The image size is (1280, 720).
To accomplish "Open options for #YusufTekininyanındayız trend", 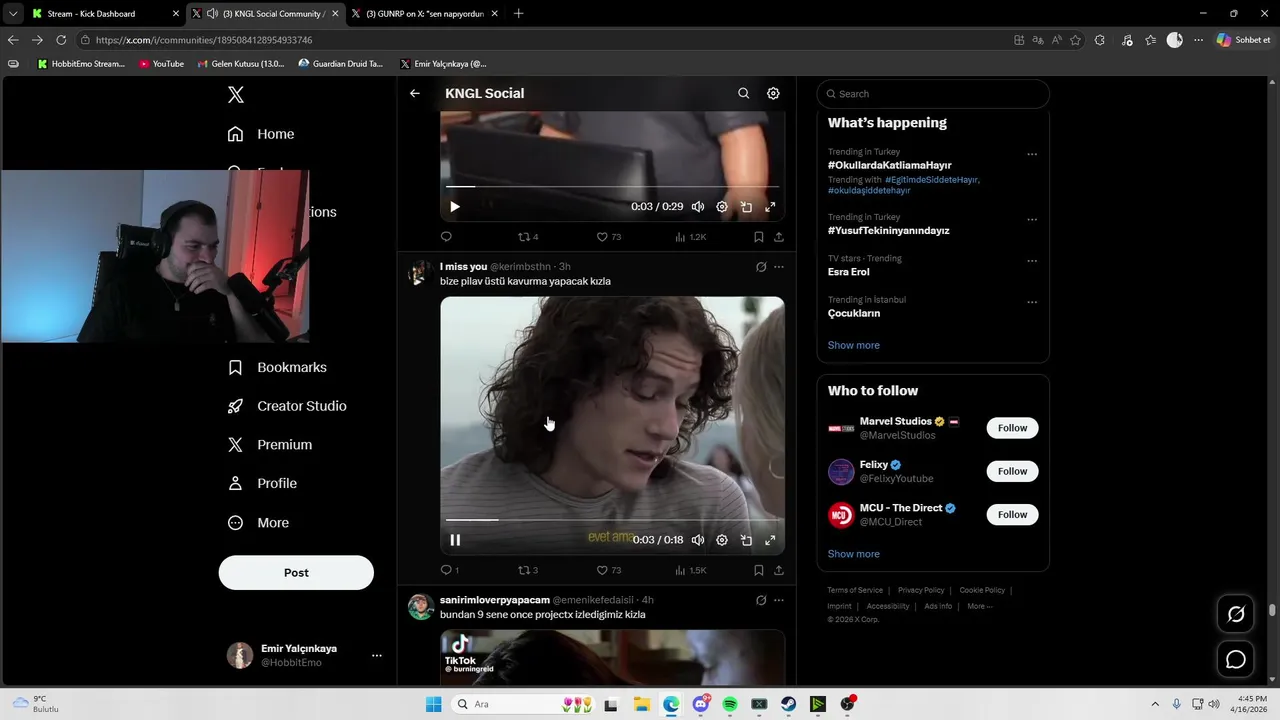I will 1032,220.
